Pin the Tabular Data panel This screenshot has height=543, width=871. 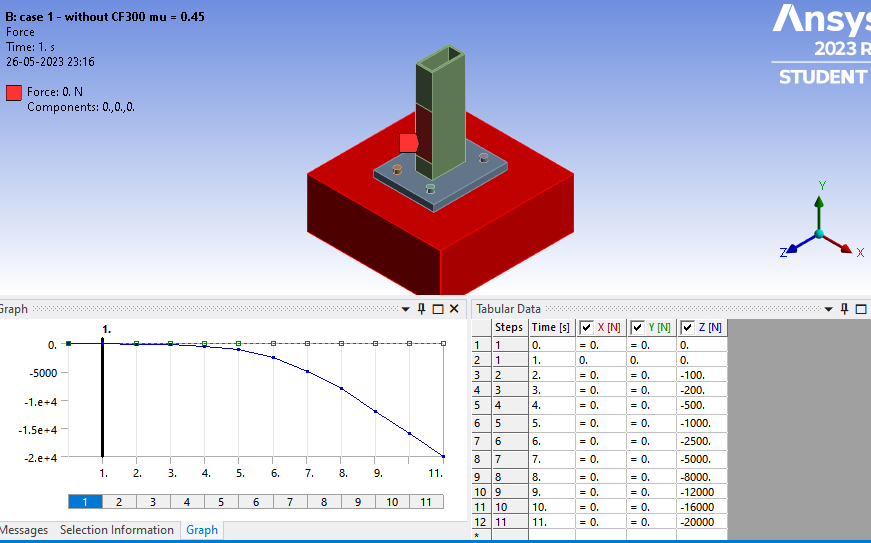[845, 309]
